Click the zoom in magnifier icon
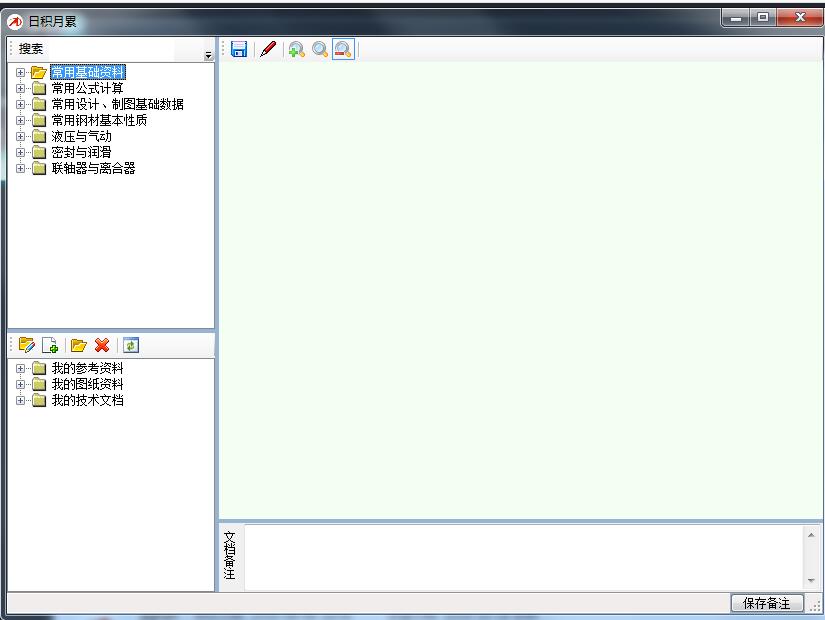The image size is (825, 620). pos(297,49)
